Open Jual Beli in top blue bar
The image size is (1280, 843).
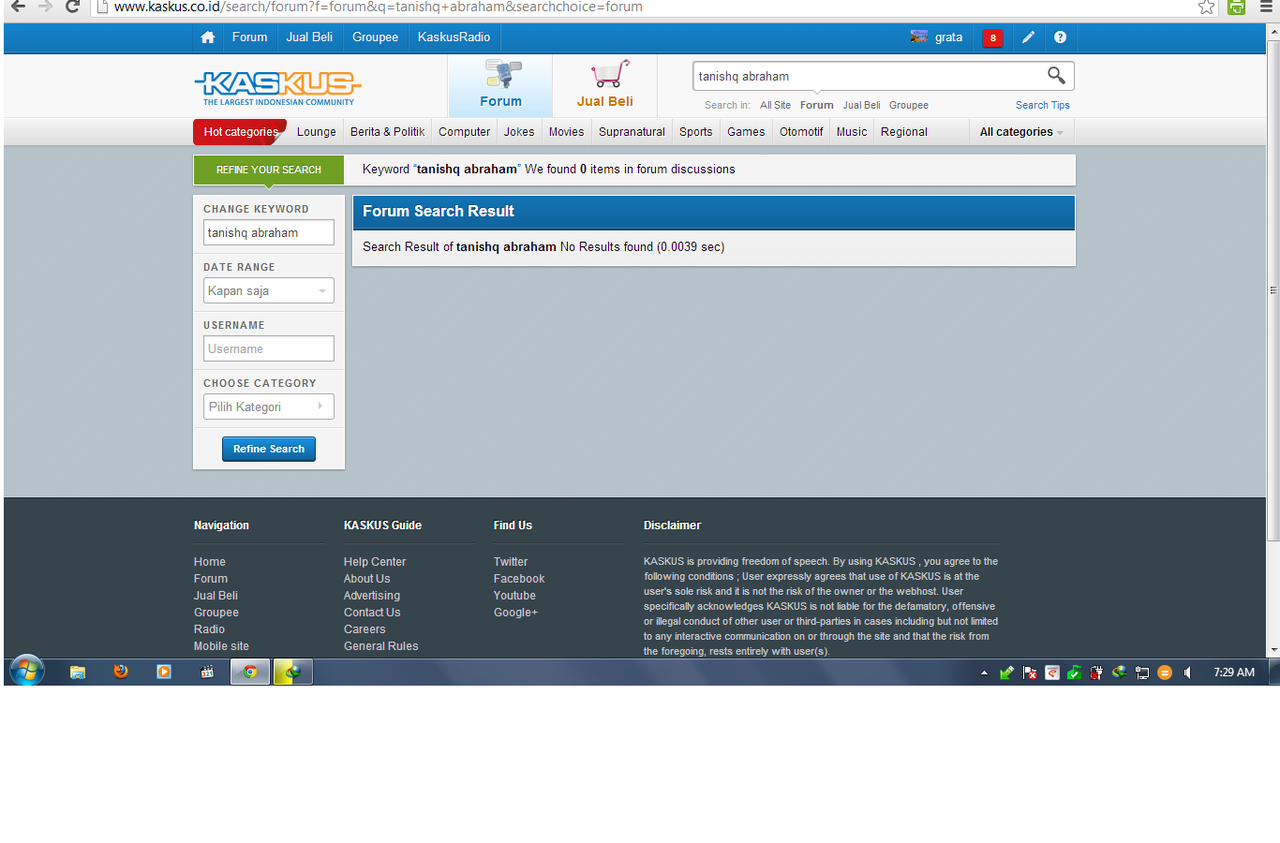tap(310, 37)
